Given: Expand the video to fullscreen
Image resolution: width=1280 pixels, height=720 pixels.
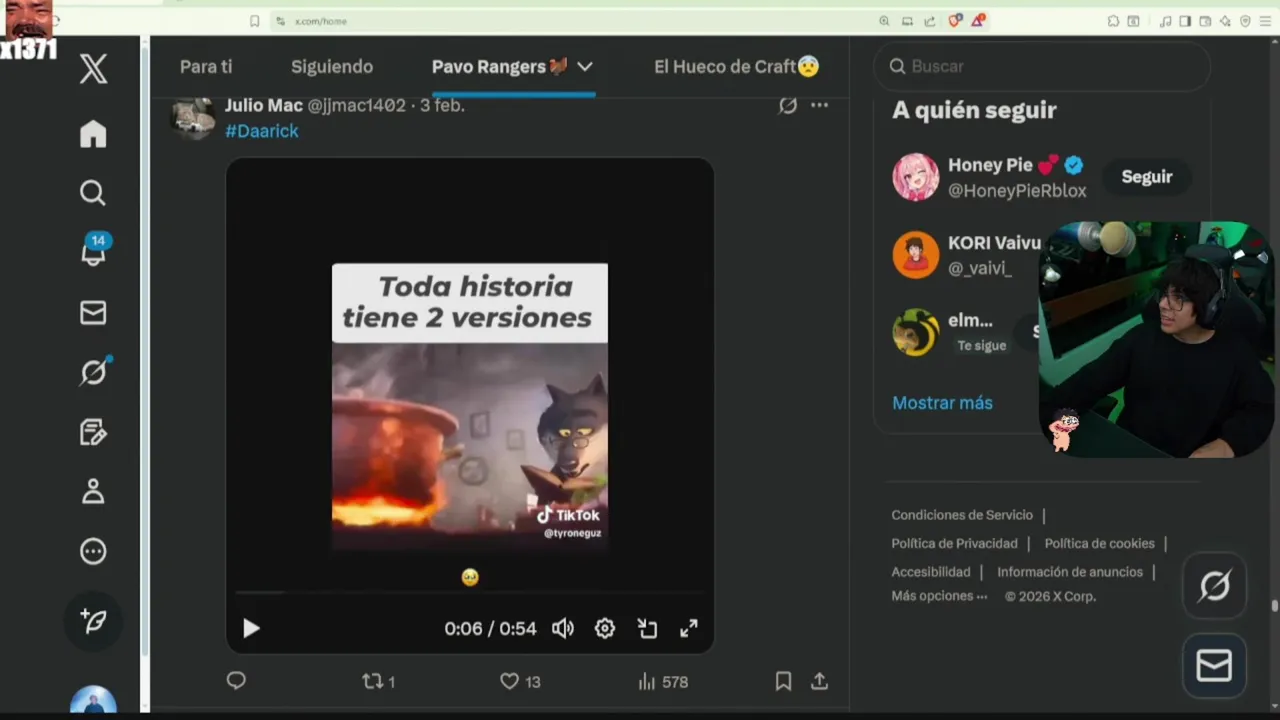Looking at the screenshot, I should [x=689, y=629].
